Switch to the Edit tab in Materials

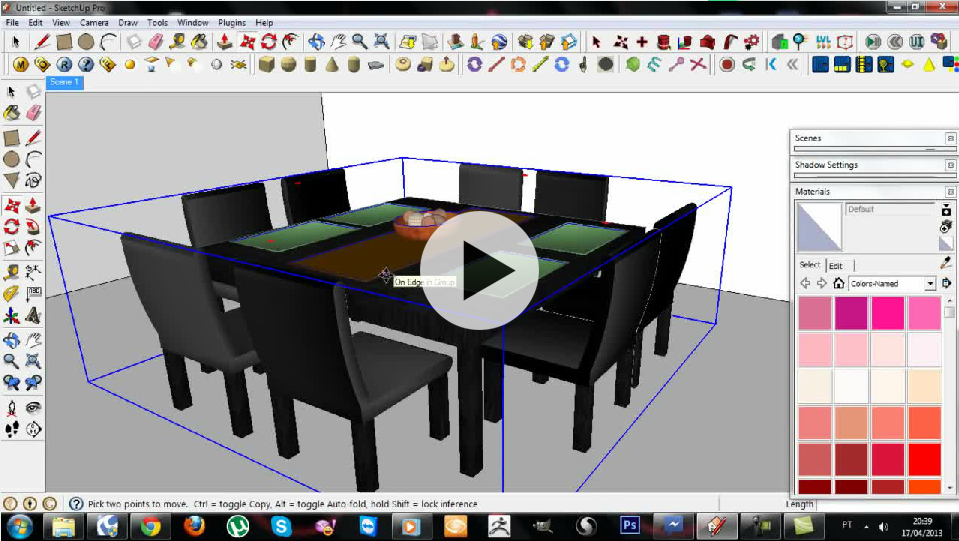835,265
